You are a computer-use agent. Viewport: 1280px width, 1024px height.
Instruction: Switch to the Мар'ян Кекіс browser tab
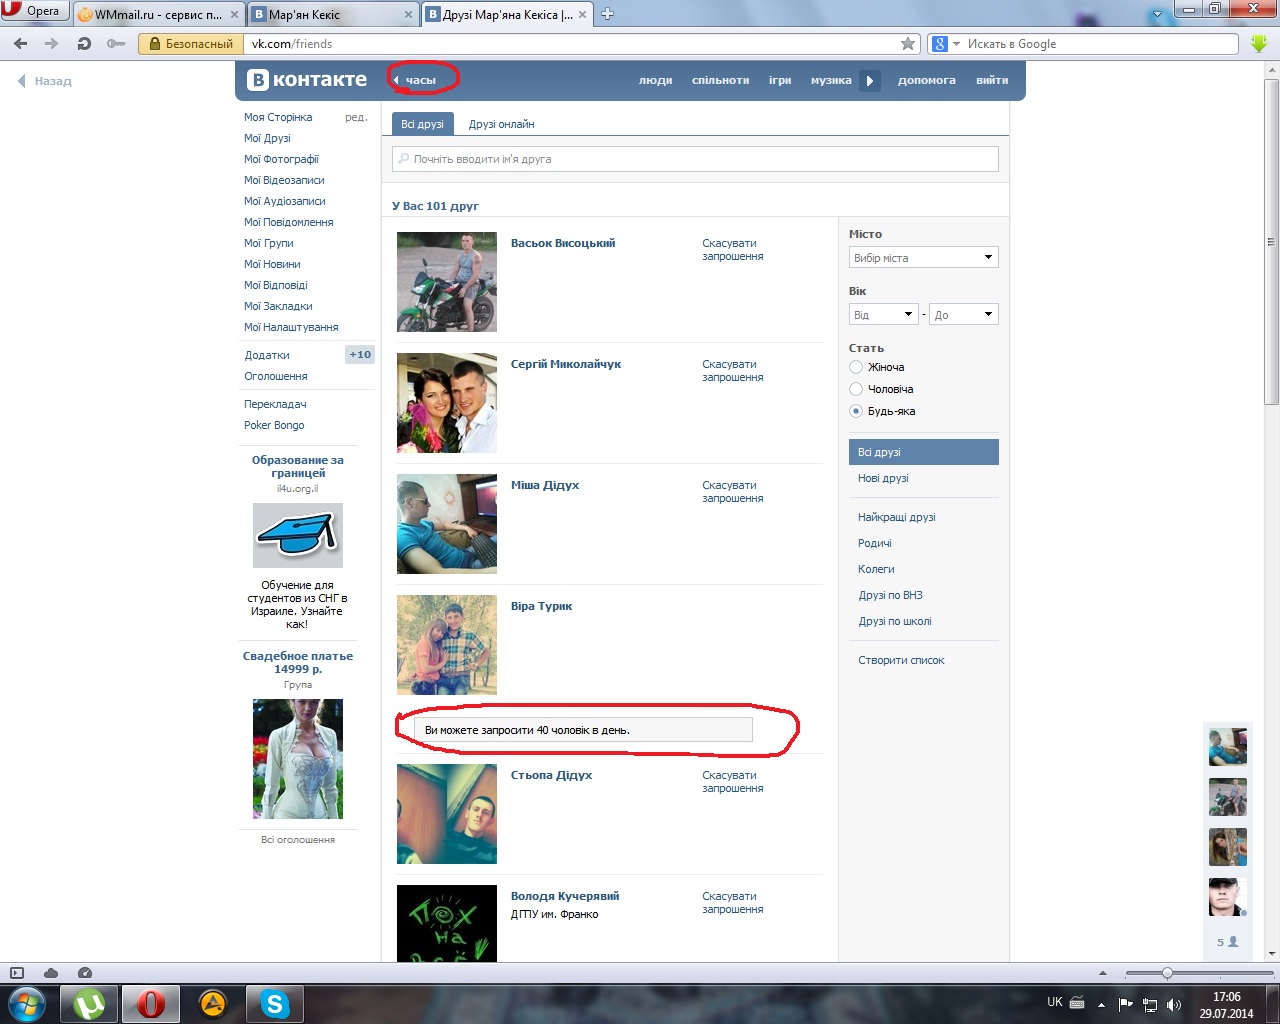[333, 14]
